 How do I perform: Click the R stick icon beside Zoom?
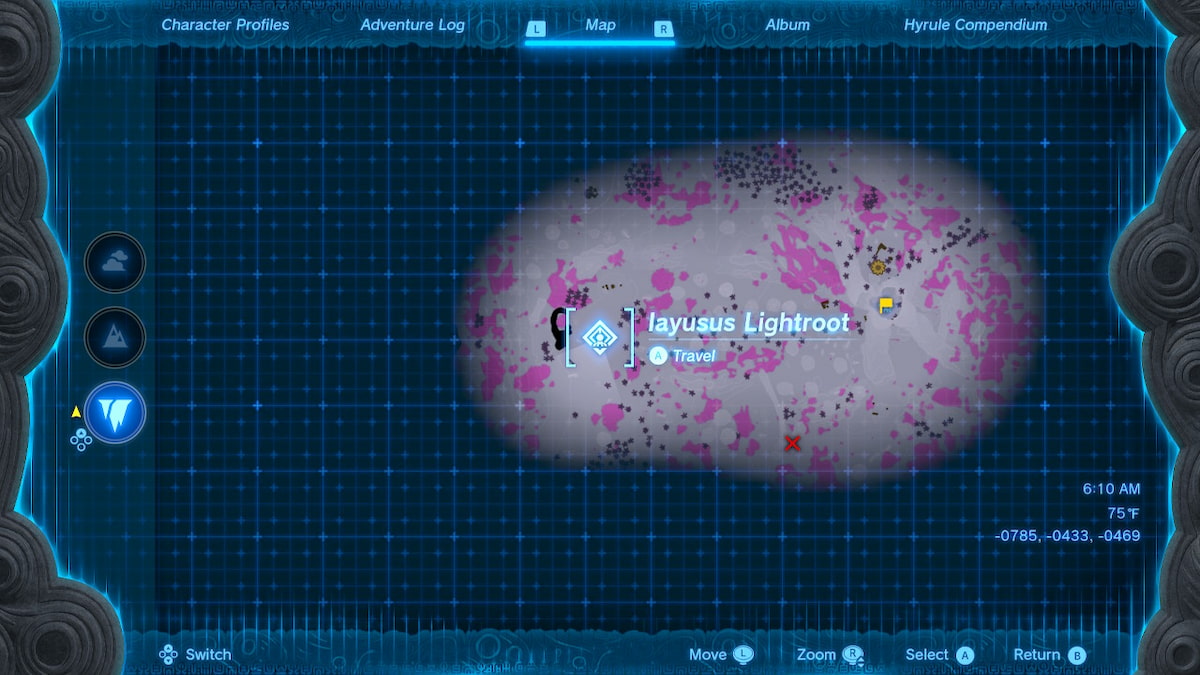[853, 656]
